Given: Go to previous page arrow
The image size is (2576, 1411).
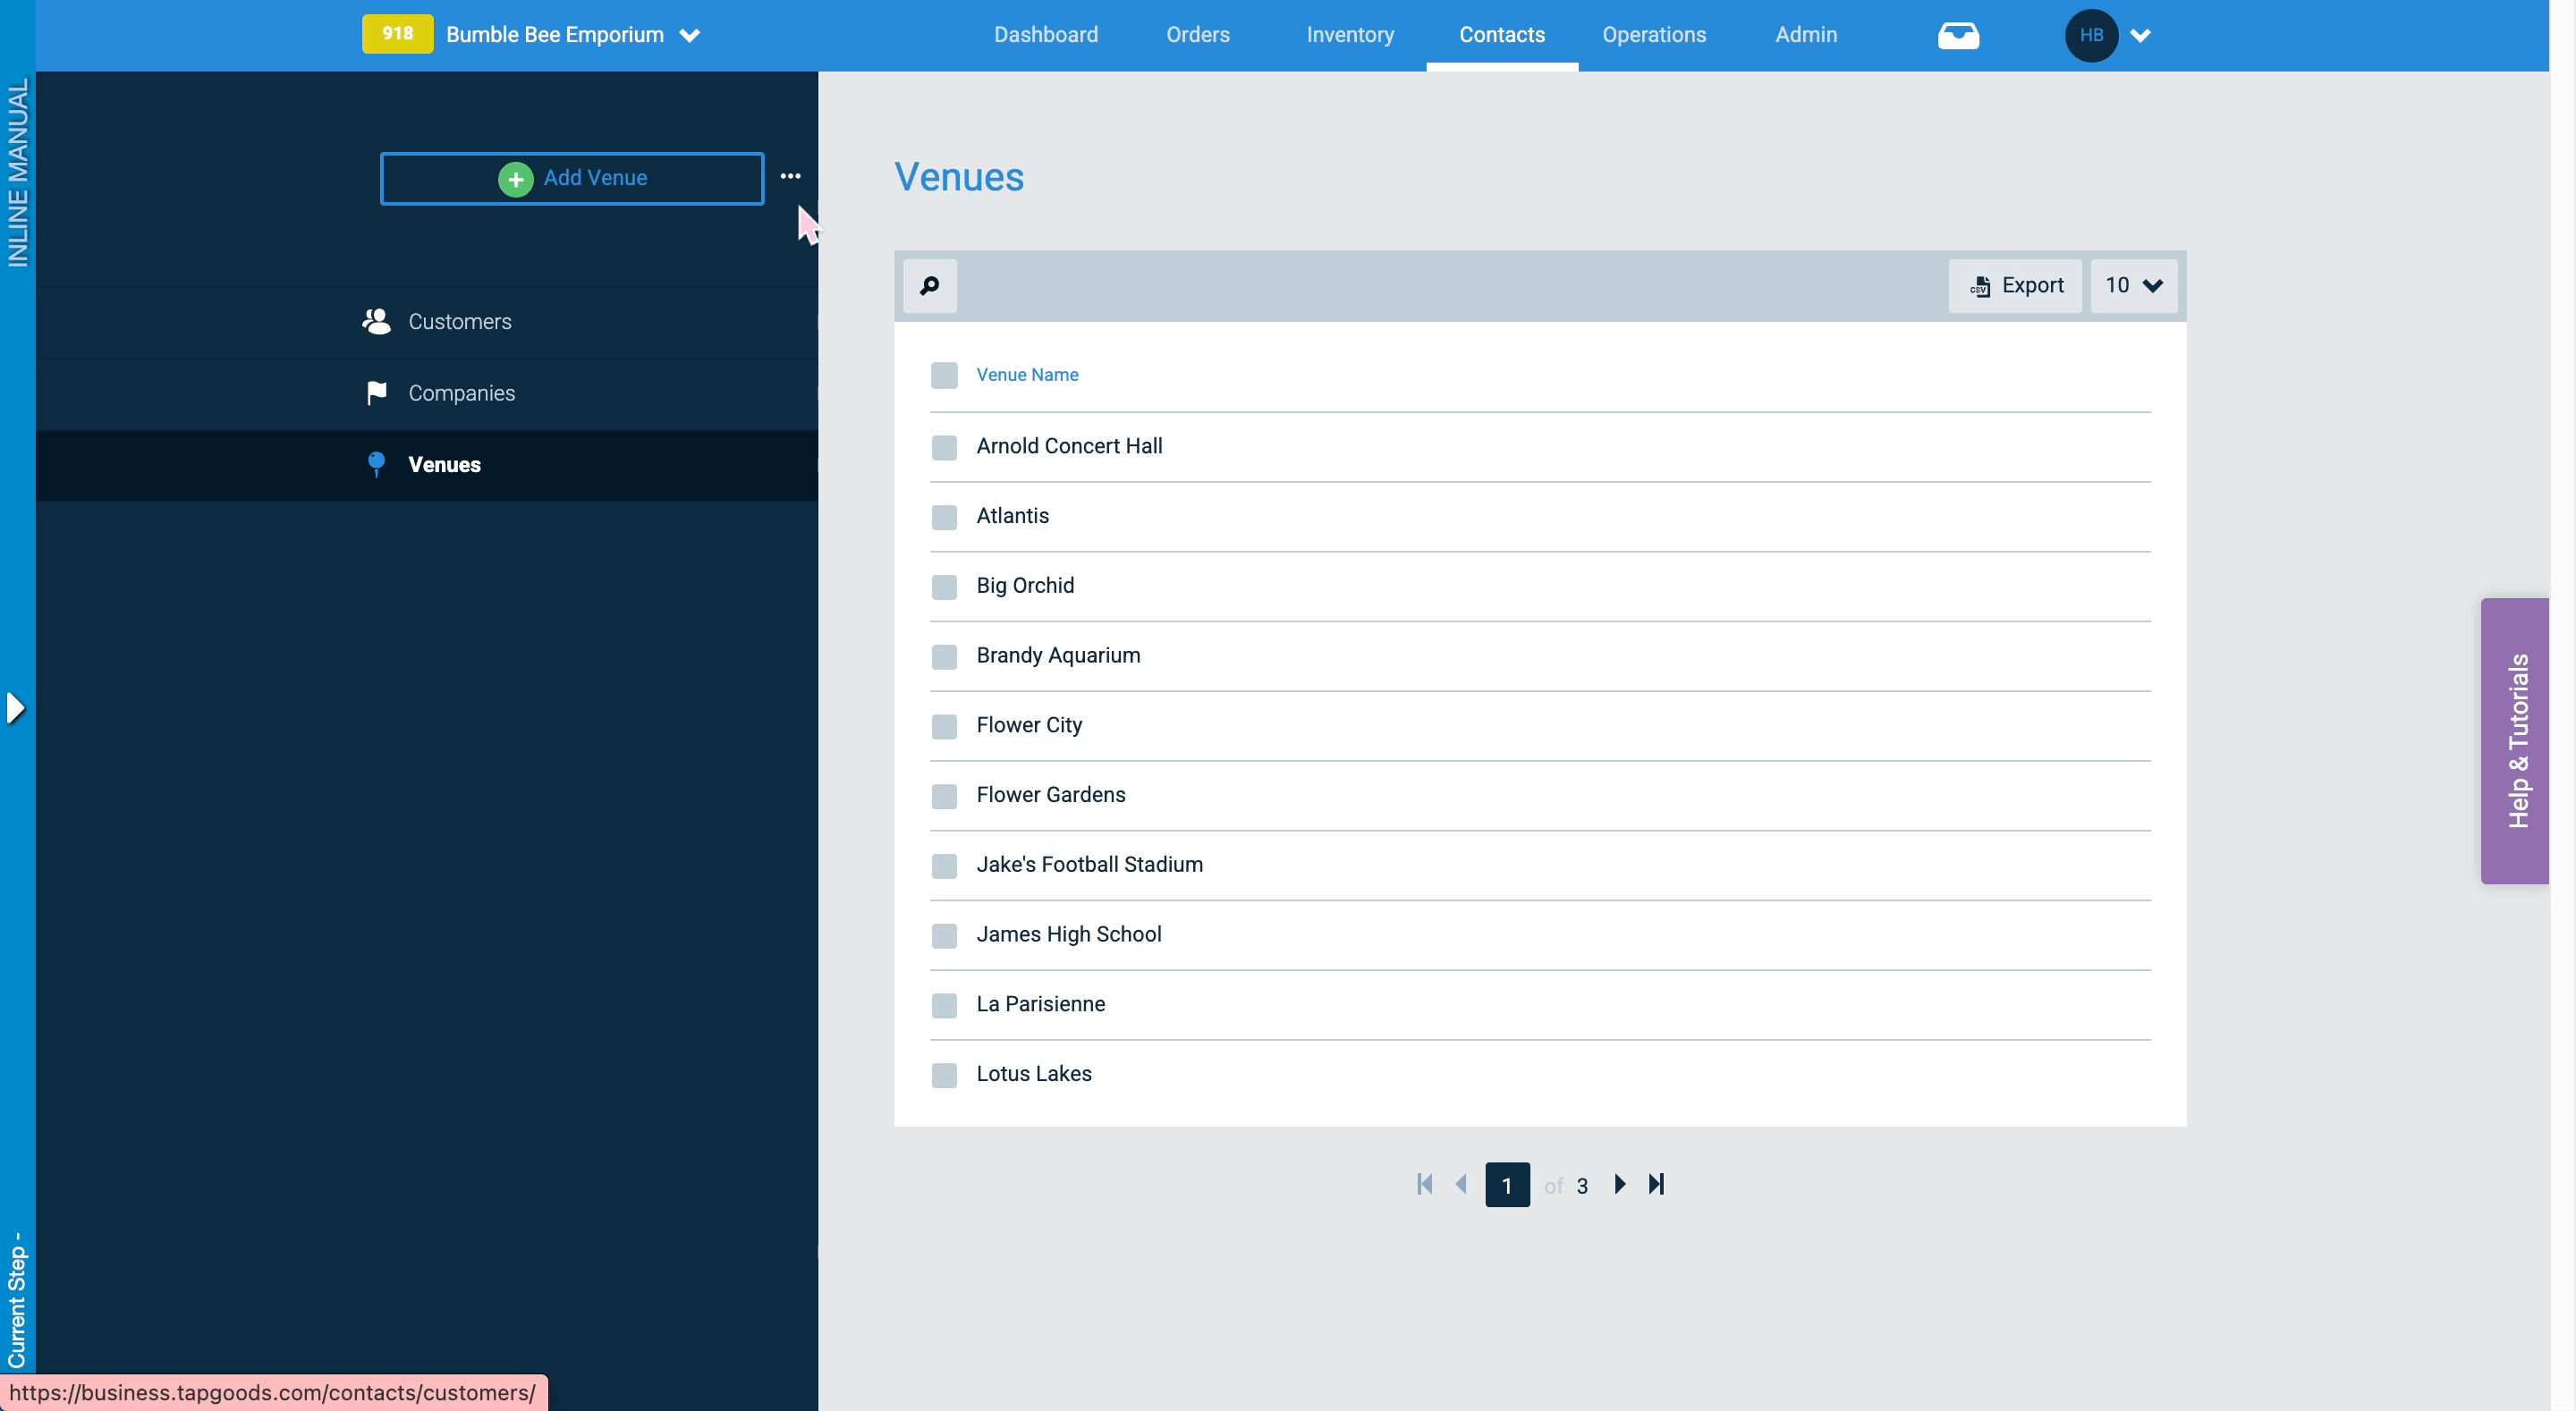Looking at the screenshot, I should coord(1461,1184).
